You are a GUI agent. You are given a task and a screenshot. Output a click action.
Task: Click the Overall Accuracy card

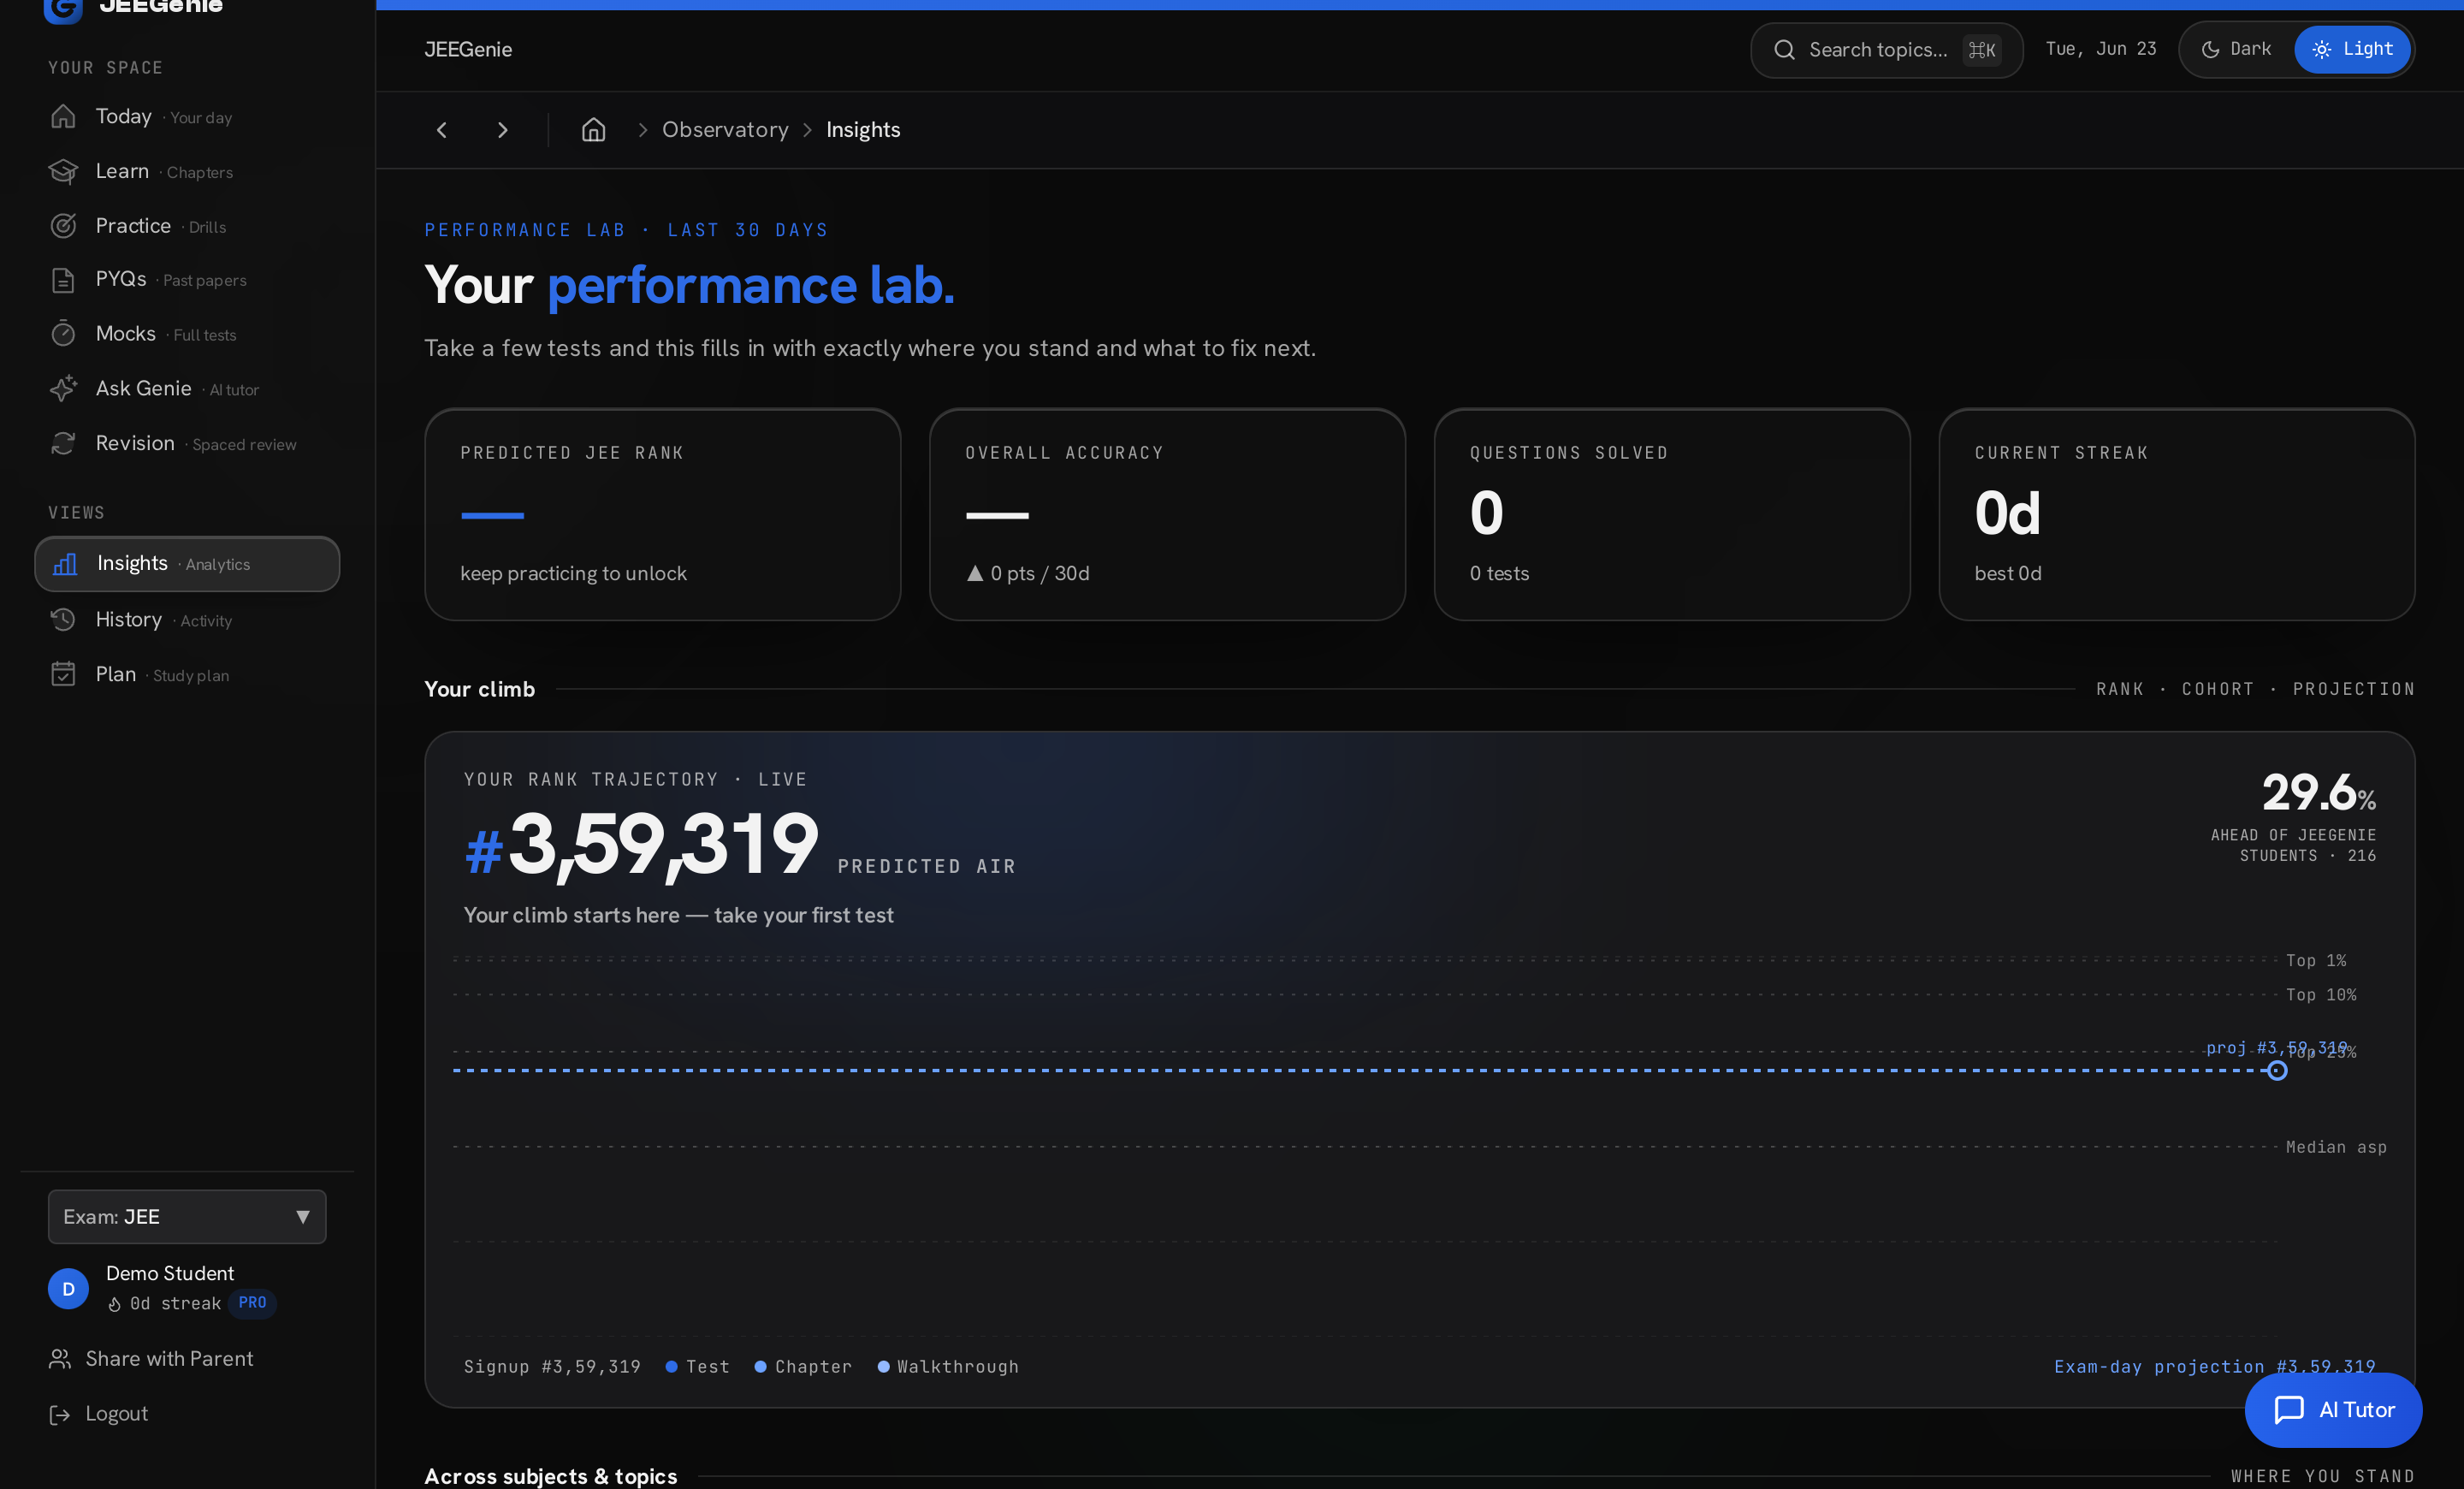[1167, 514]
